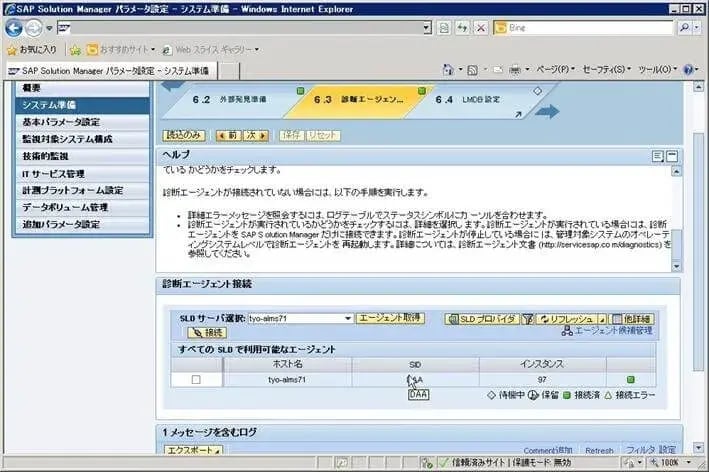Click the browser Forward arrow button
The height and width of the screenshot is (472, 709).
tap(33, 28)
